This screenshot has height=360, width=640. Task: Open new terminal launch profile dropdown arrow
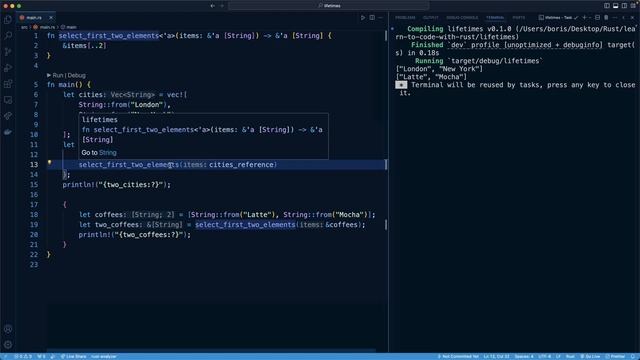590,18
